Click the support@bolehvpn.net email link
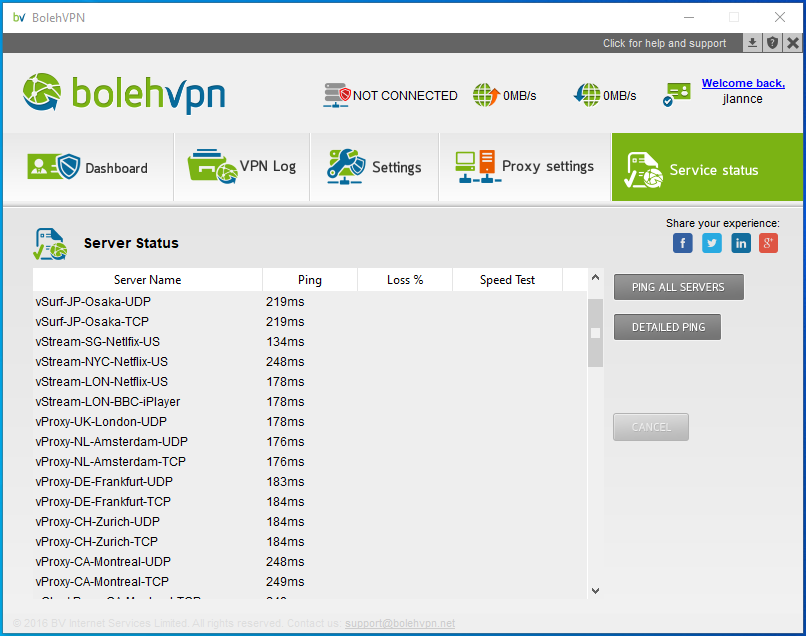806x636 pixels. click(400, 623)
